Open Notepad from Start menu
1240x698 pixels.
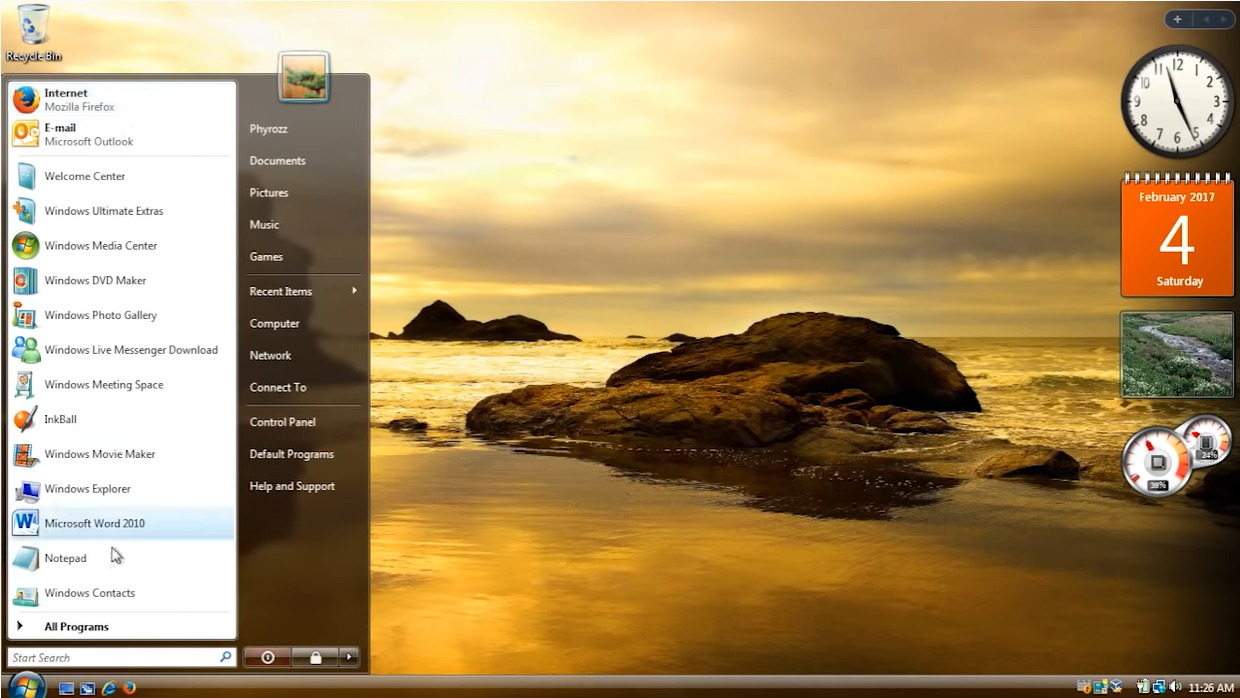(x=122, y=558)
